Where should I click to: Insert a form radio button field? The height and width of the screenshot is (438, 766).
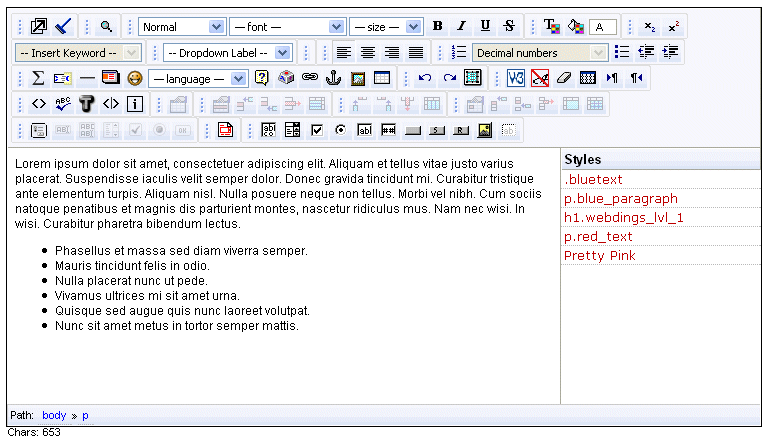pos(340,130)
